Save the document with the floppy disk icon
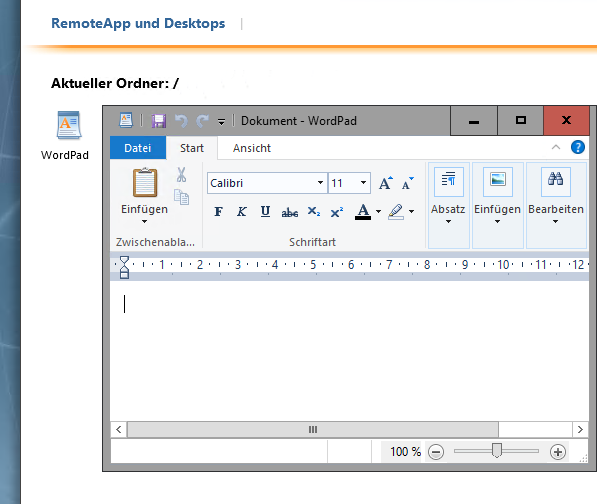The width and height of the screenshot is (597, 504). click(159, 121)
